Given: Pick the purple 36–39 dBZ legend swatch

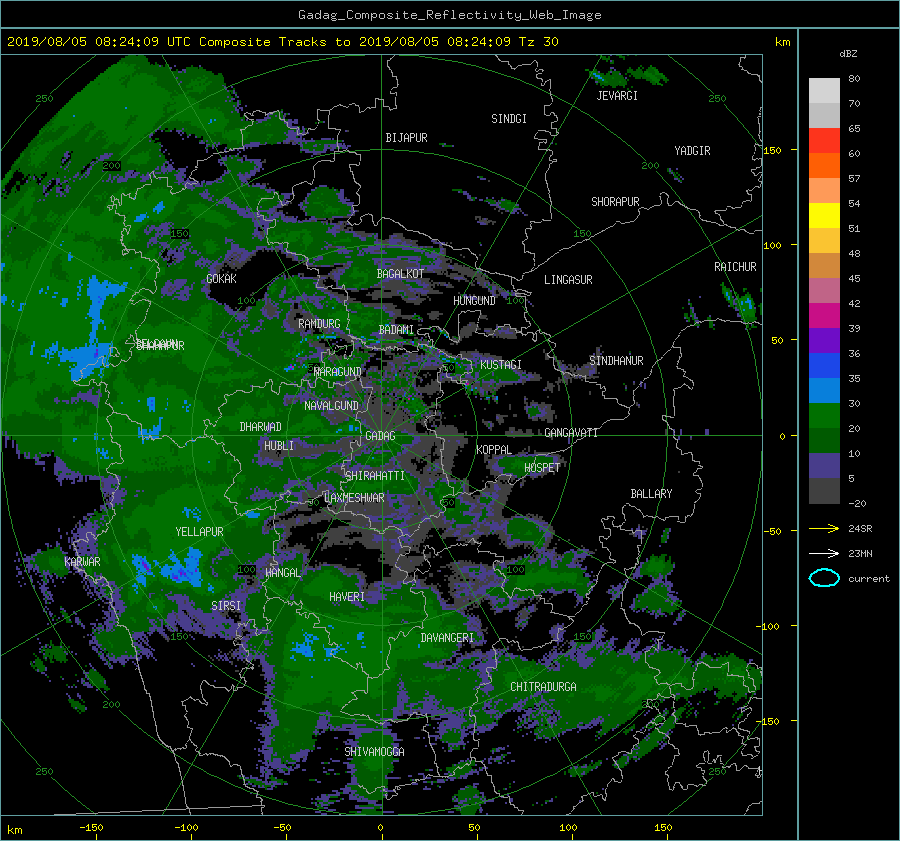Looking at the screenshot, I should (x=824, y=340).
